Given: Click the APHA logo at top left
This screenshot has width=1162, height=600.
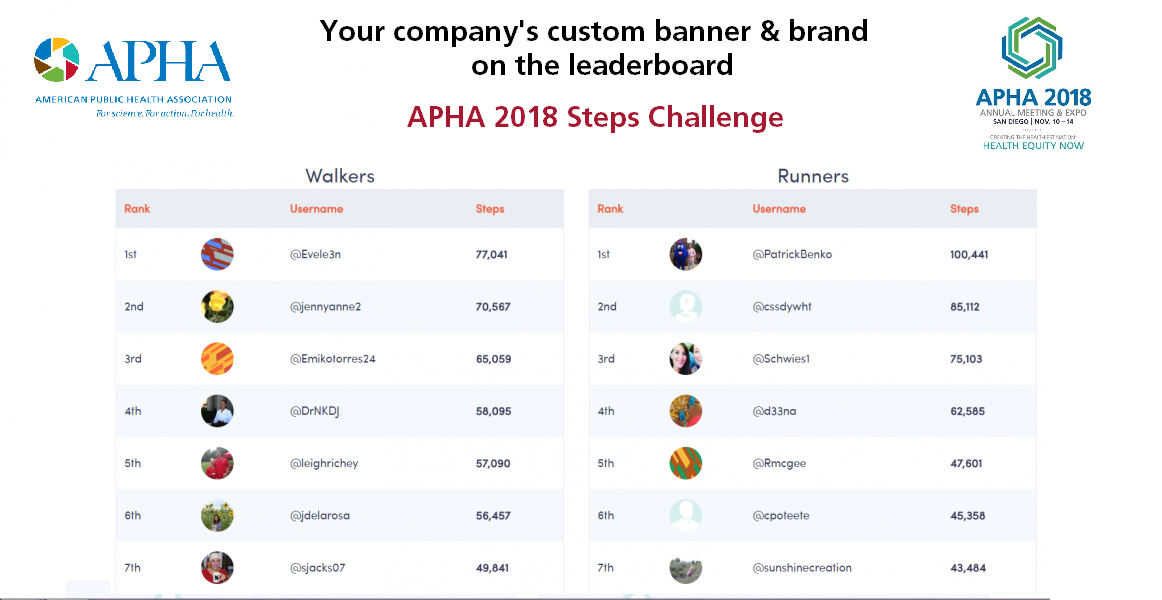Looking at the screenshot, I should coord(133,77).
